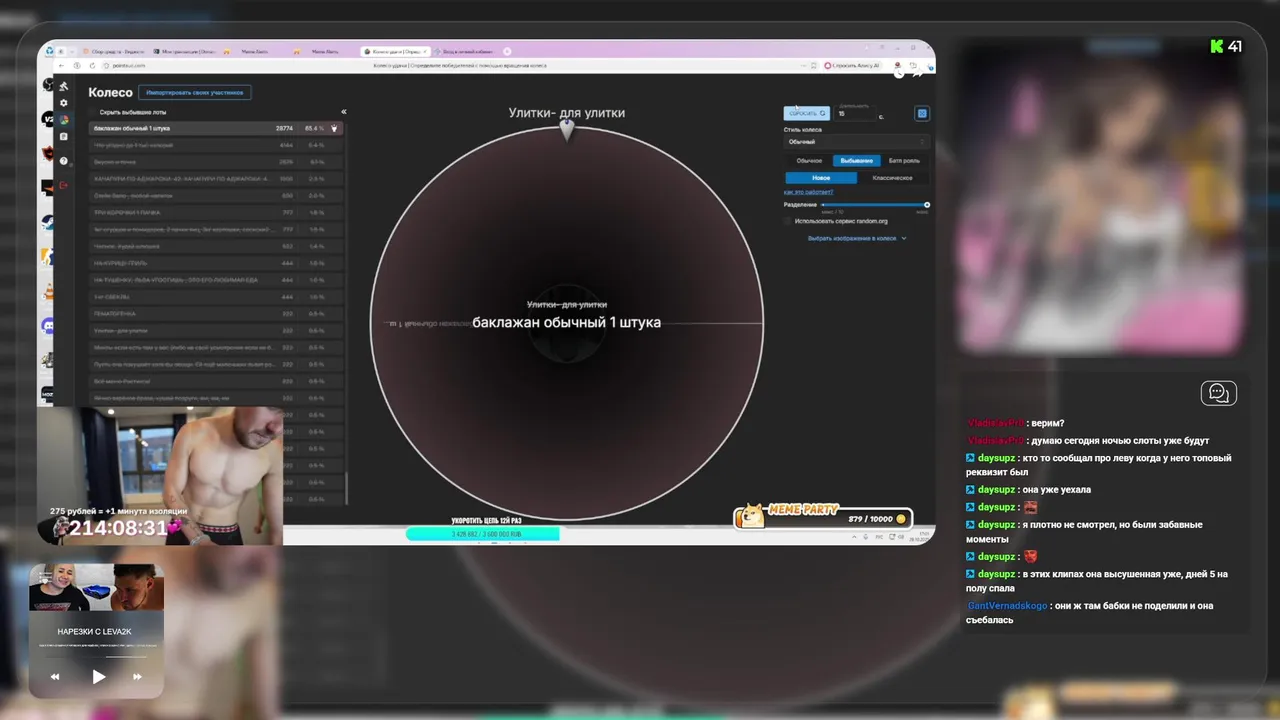Screen dimensions: 1280x720
Task: Click the Doge icon on the Meme Party bar
Action: point(749,516)
